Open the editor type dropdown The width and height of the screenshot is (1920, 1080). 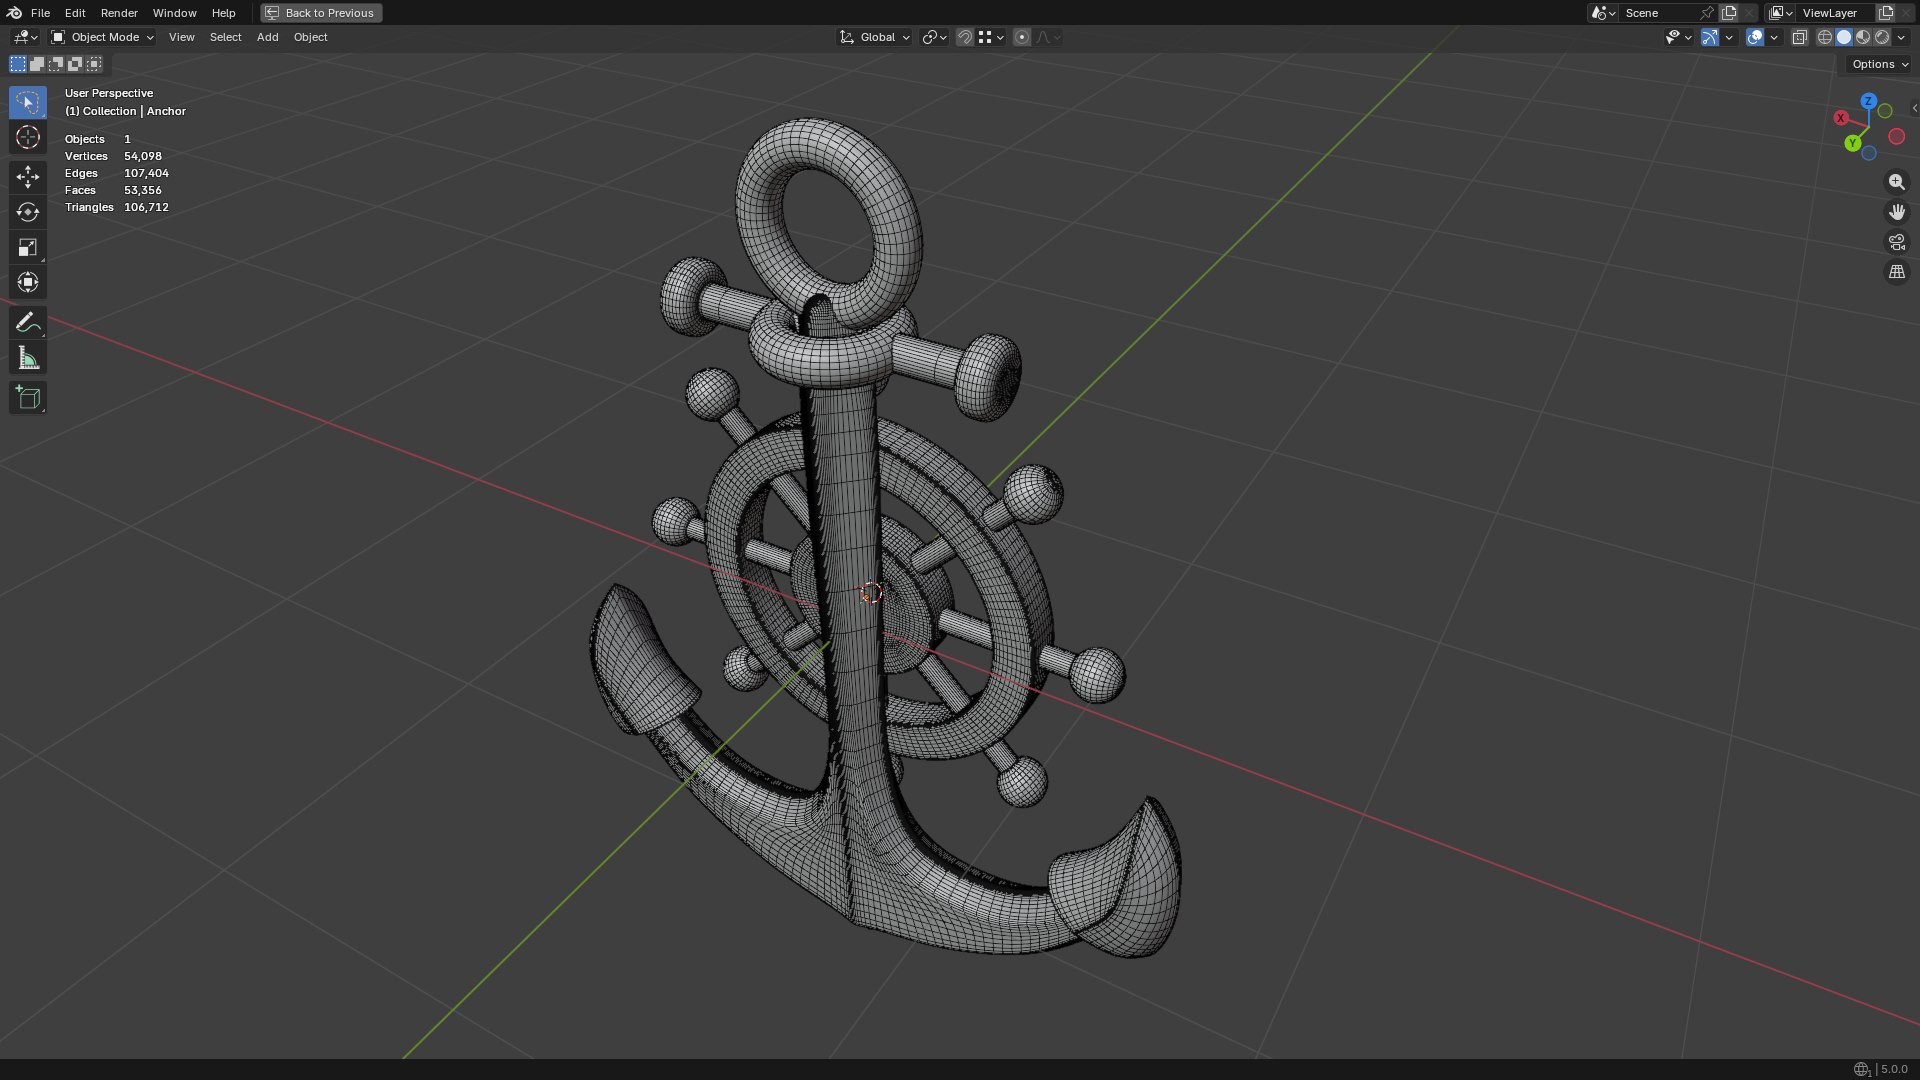coord(25,37)
